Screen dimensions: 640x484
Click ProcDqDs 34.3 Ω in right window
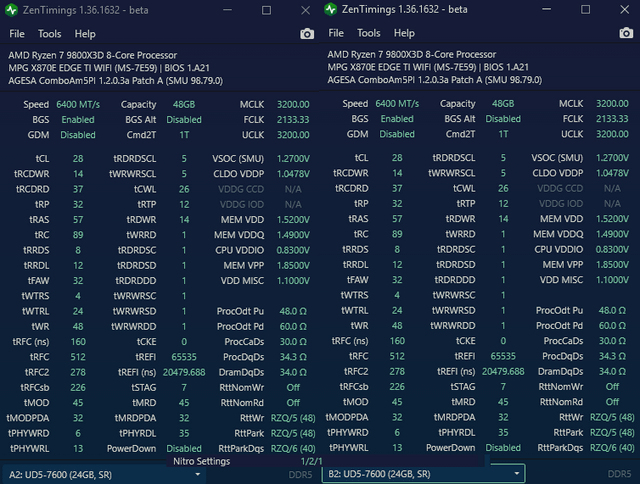coord(612,356)
